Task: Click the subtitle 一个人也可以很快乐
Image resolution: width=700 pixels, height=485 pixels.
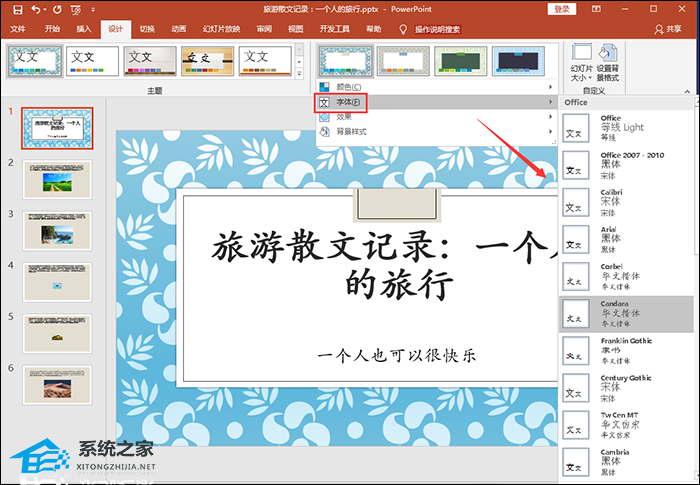Action: (397, 355)
